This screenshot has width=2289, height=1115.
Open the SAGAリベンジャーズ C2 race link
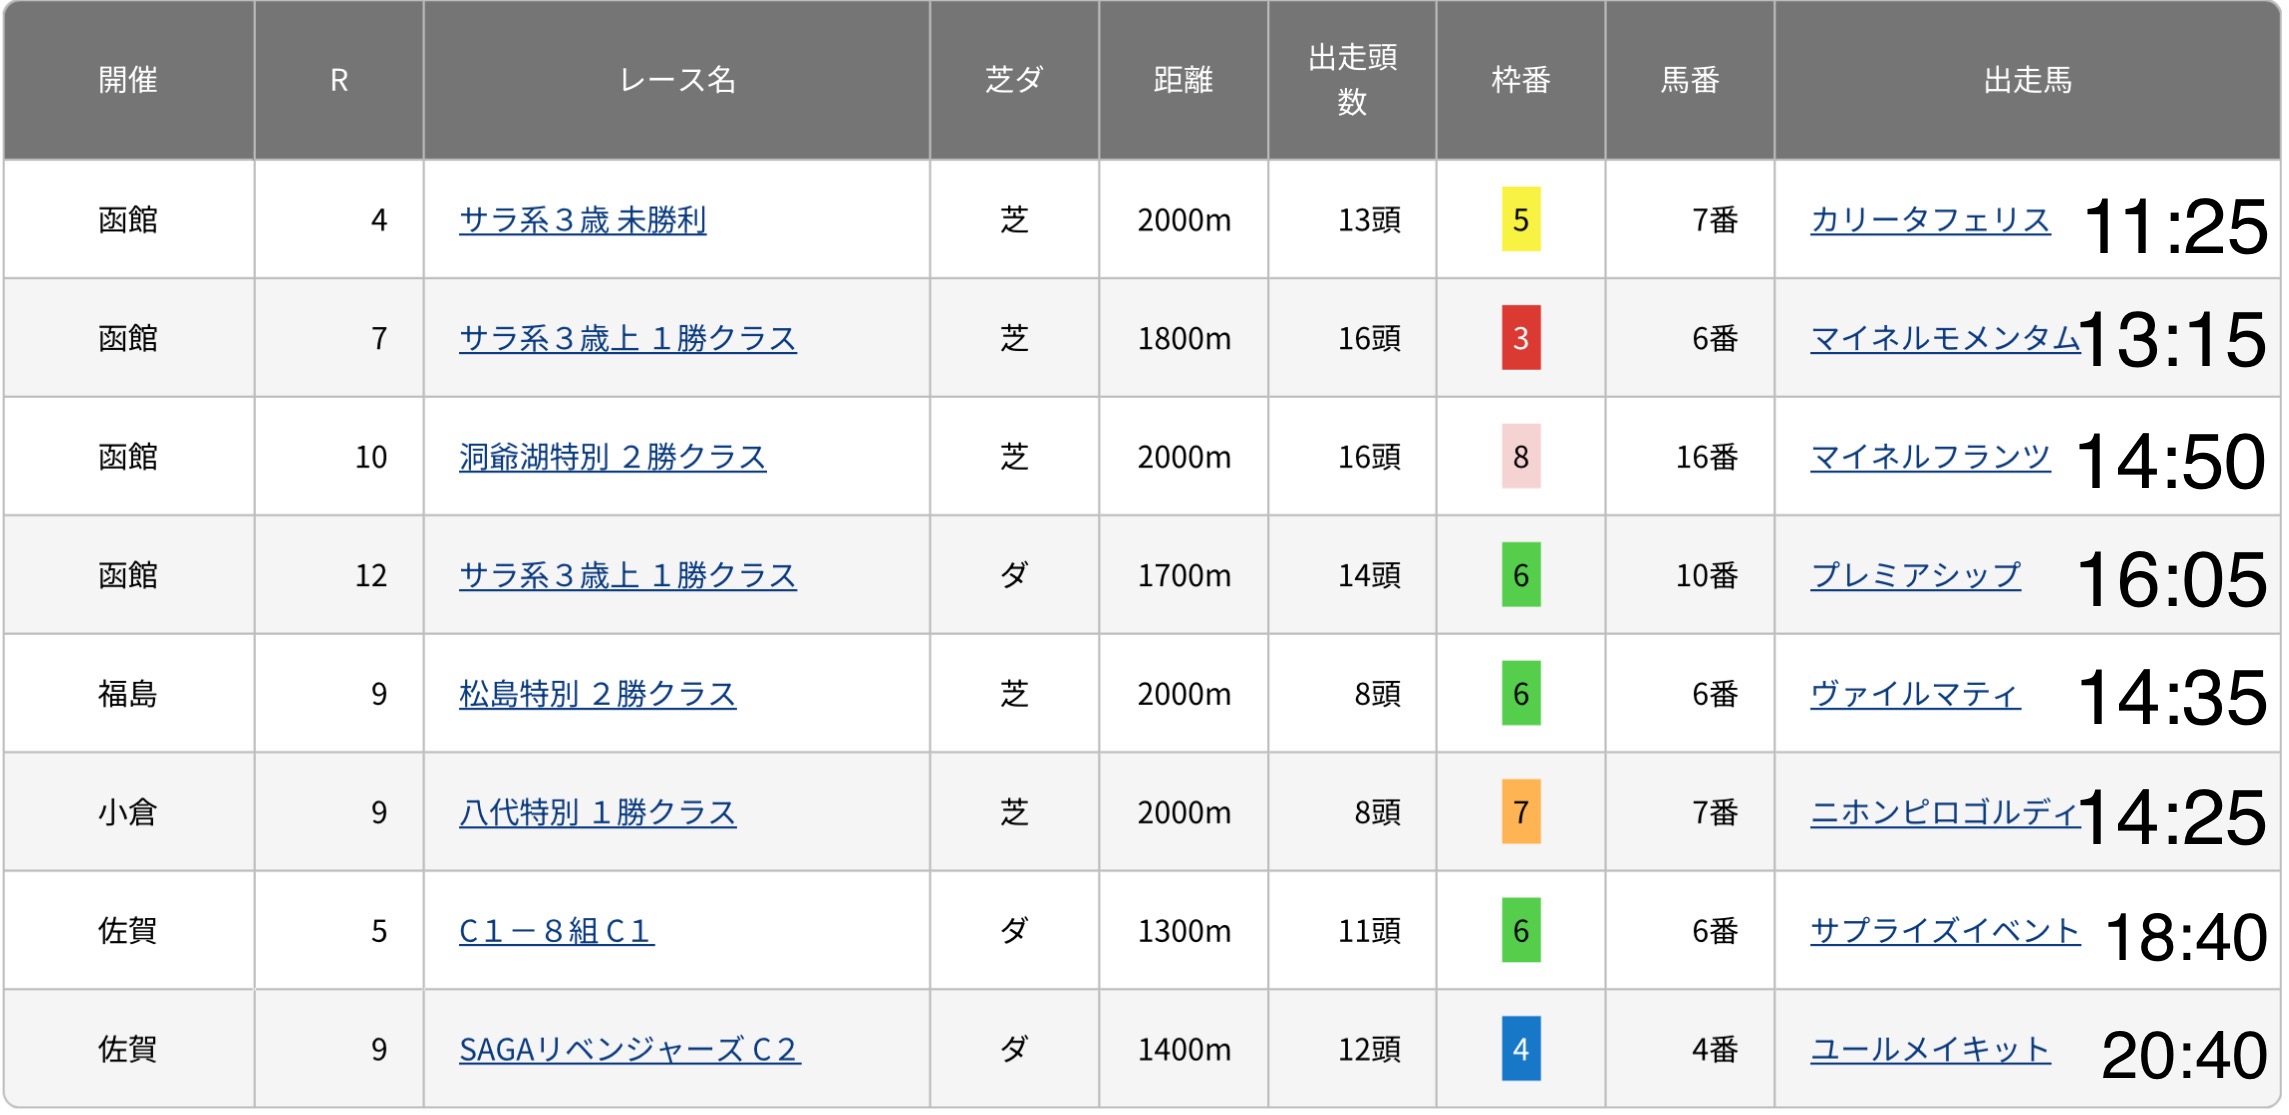coord(629,1049)
